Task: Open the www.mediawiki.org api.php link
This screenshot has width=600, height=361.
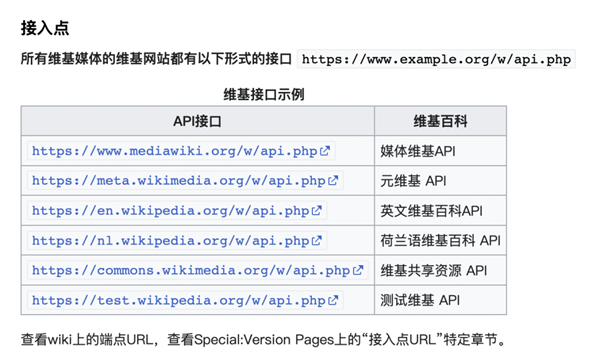Action: (x=181, y=151)
